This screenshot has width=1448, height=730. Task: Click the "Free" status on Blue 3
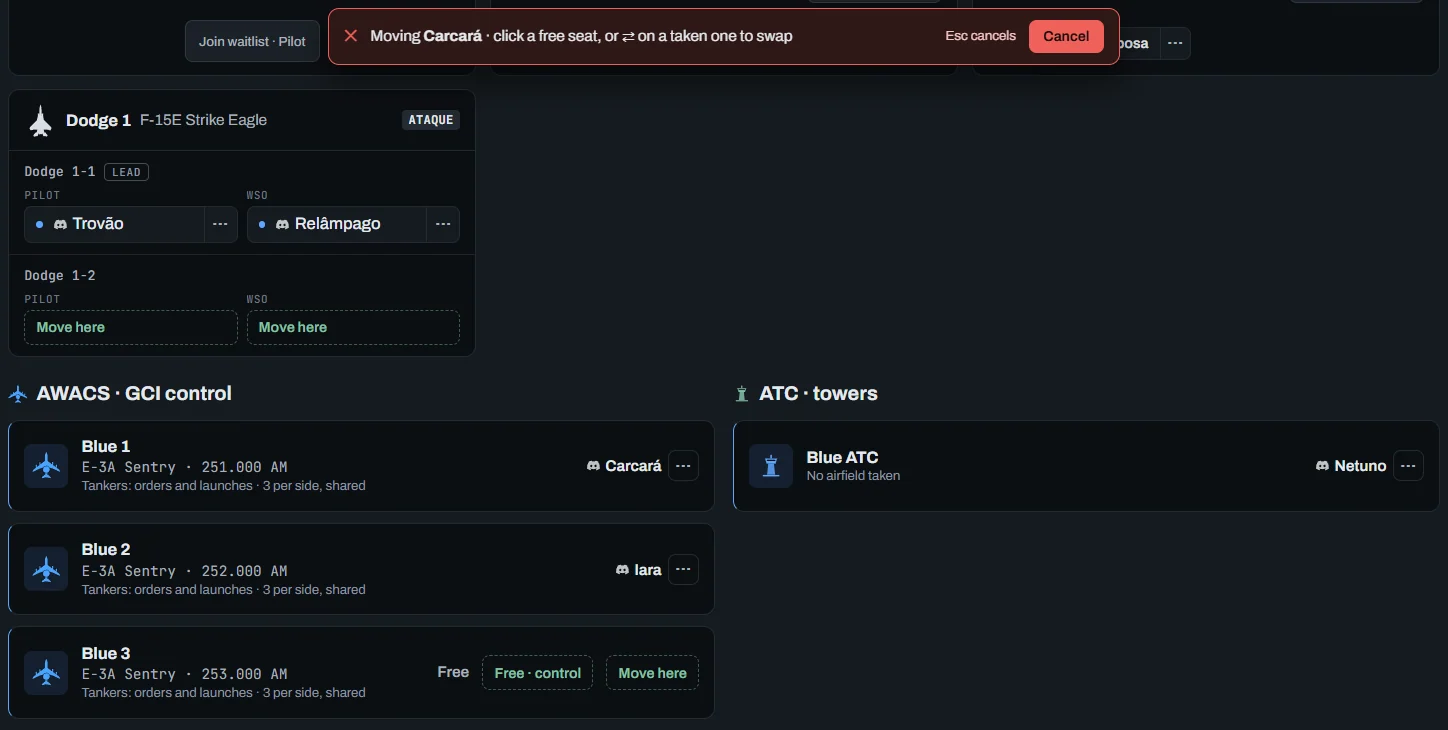coord(453,672)
